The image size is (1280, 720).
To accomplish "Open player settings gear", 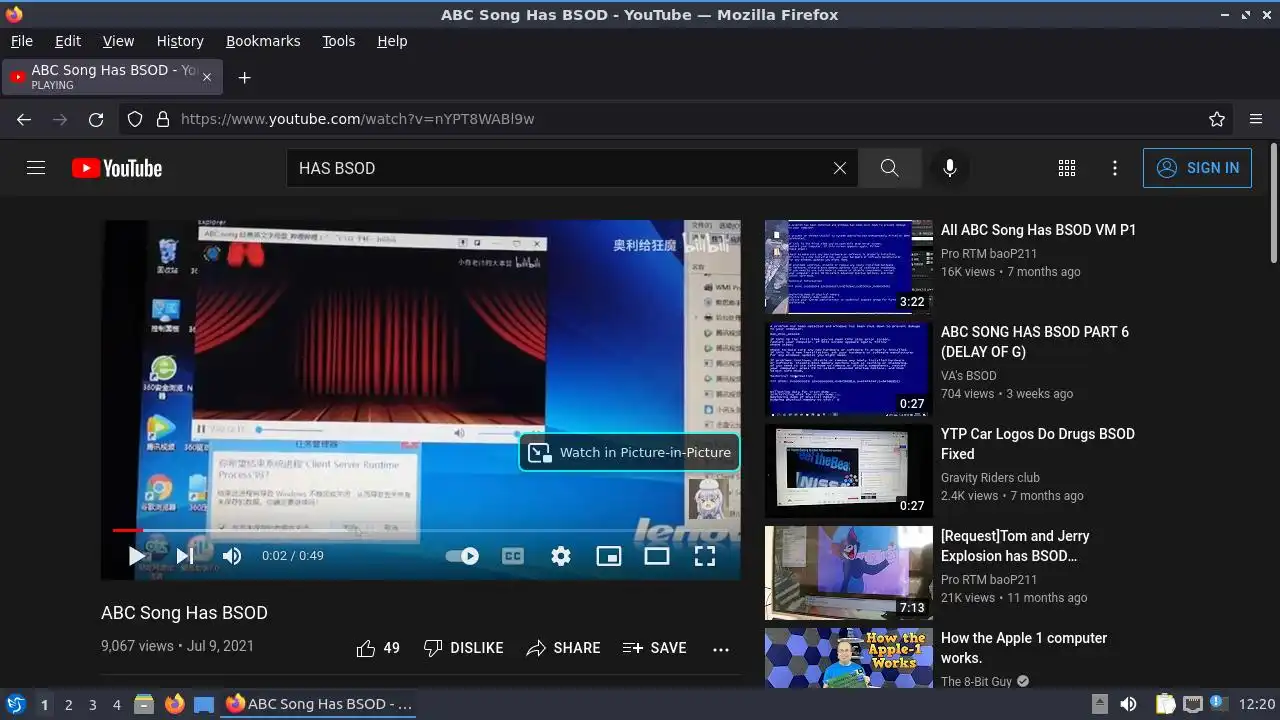I will pyautogui.click(x=561, y=556).
